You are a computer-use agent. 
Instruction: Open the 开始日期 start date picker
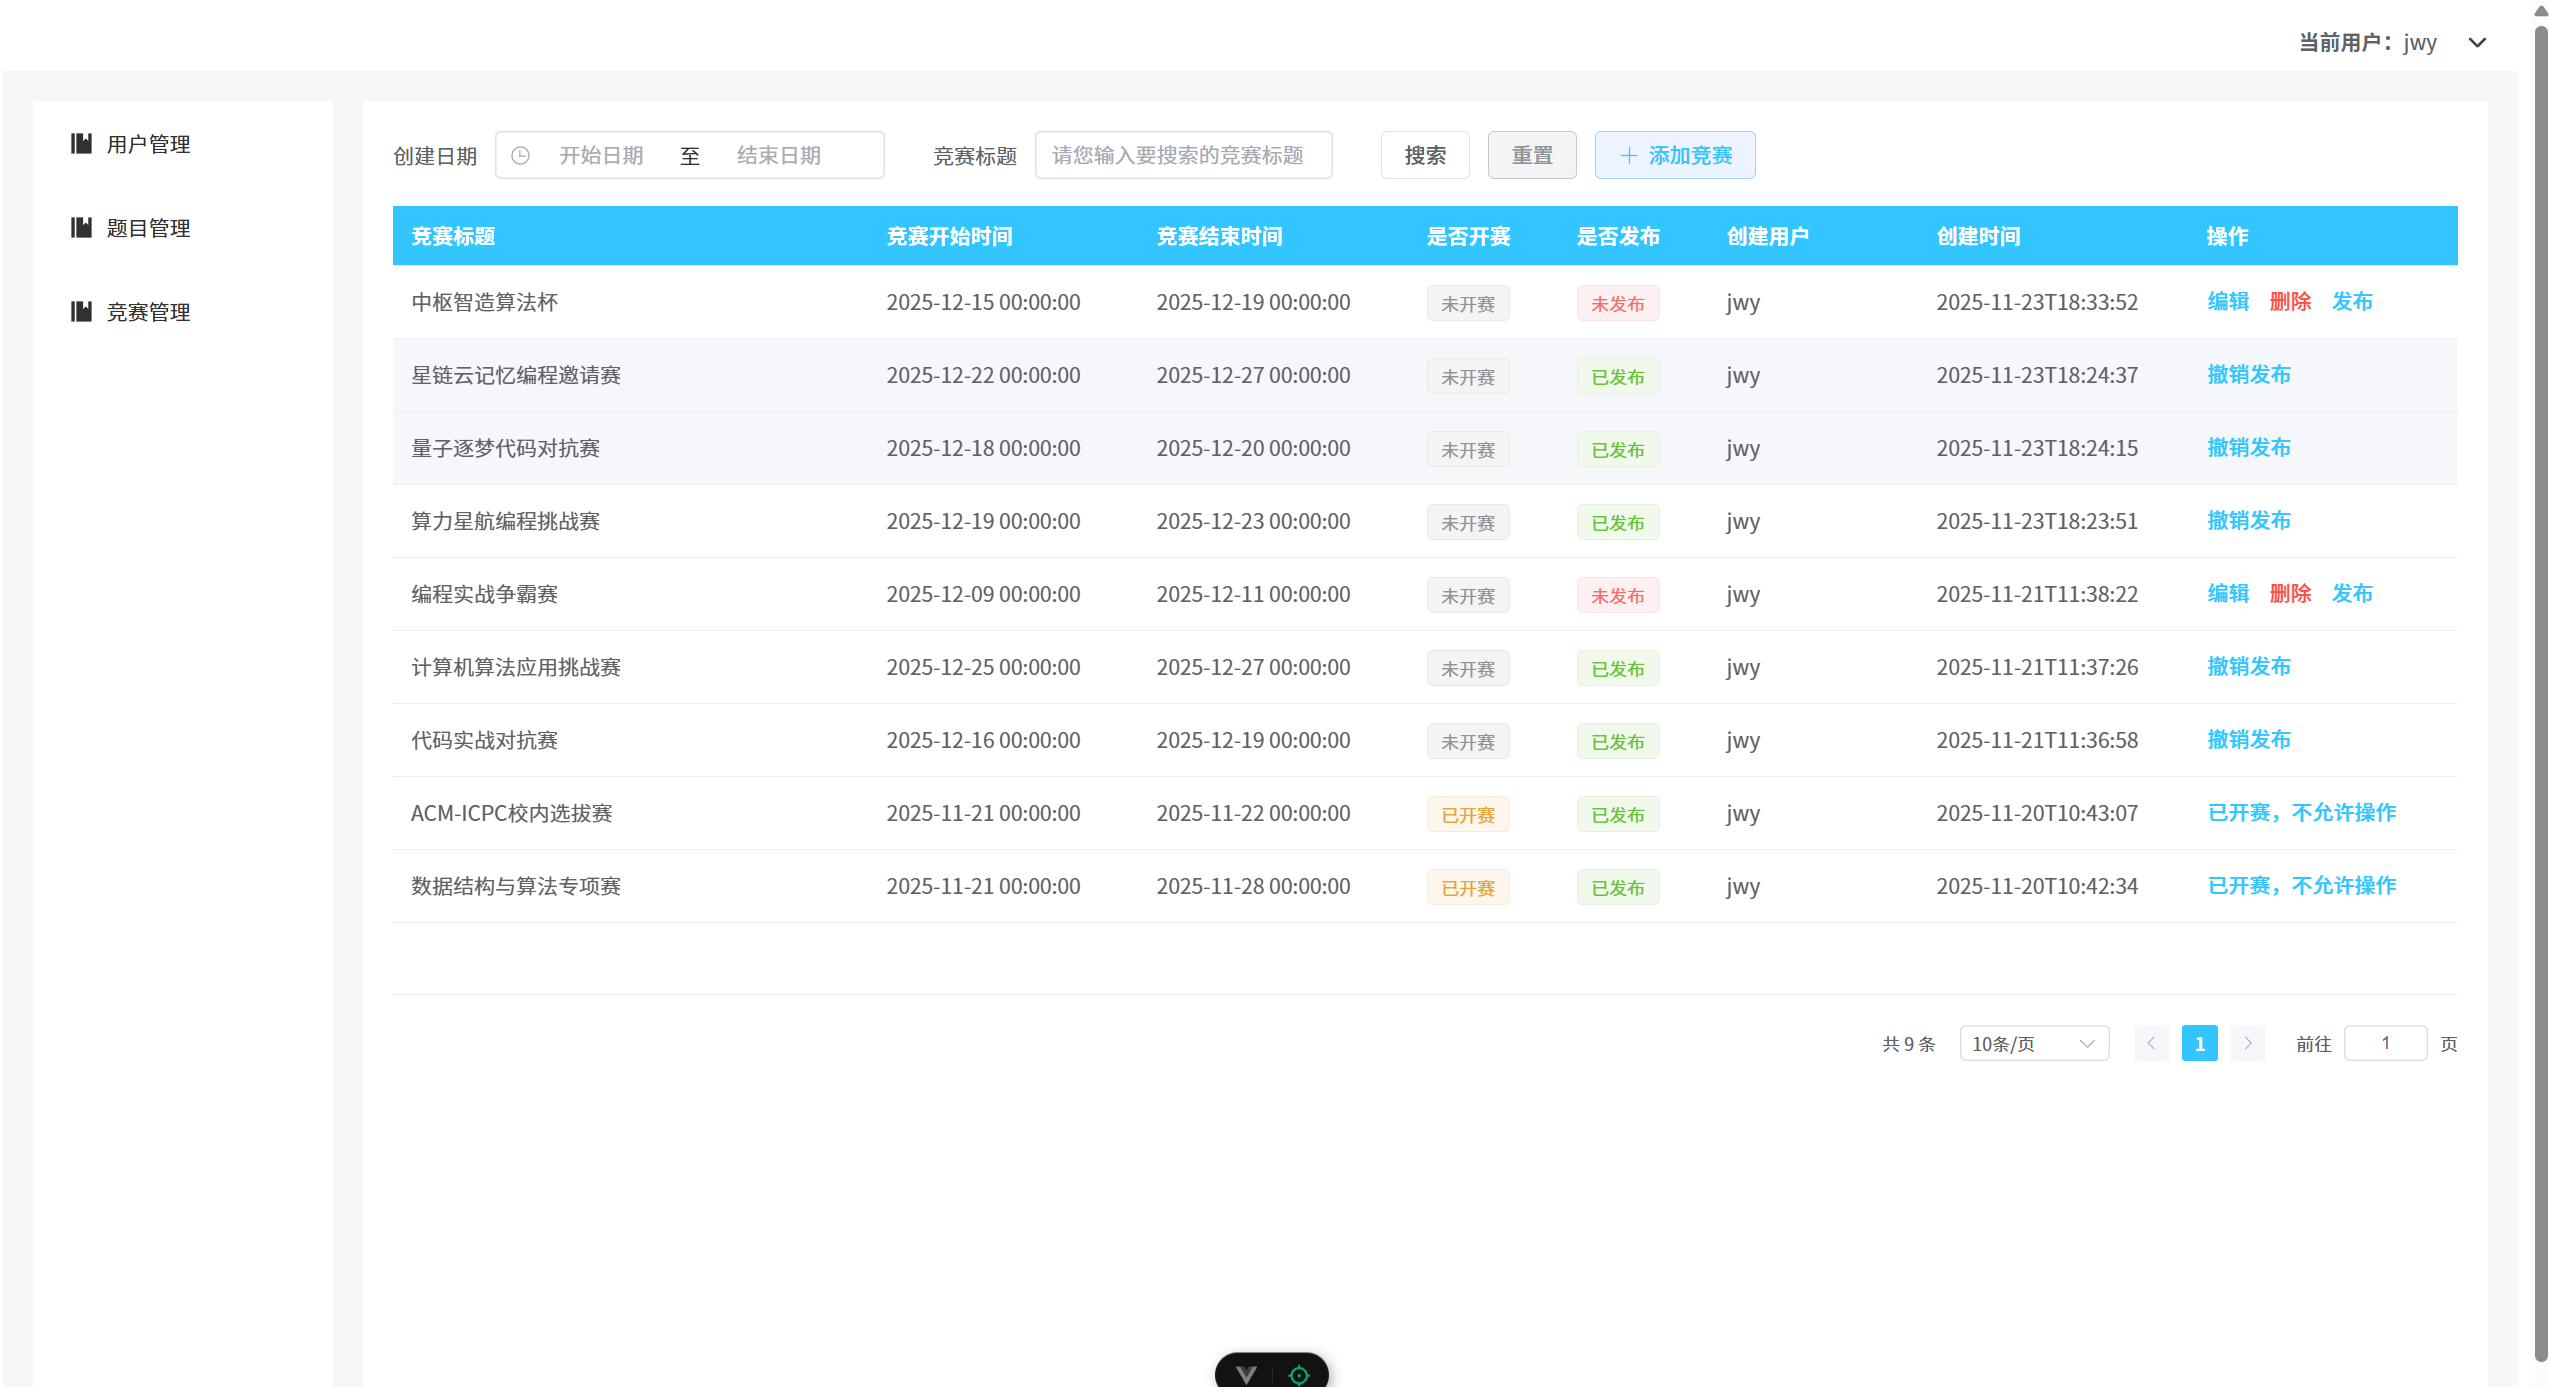pos(601,156)
